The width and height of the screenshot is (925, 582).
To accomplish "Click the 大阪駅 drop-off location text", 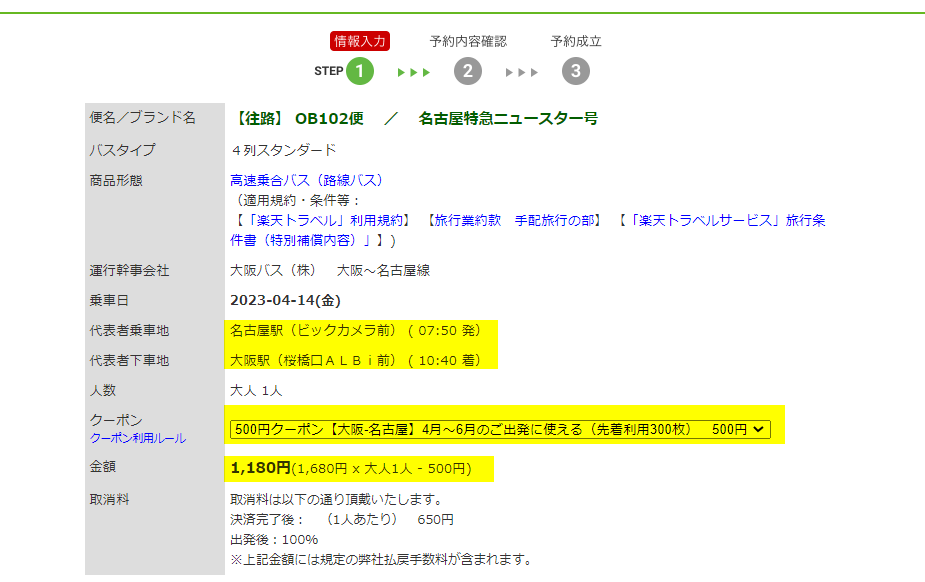I will click(355, 360).
